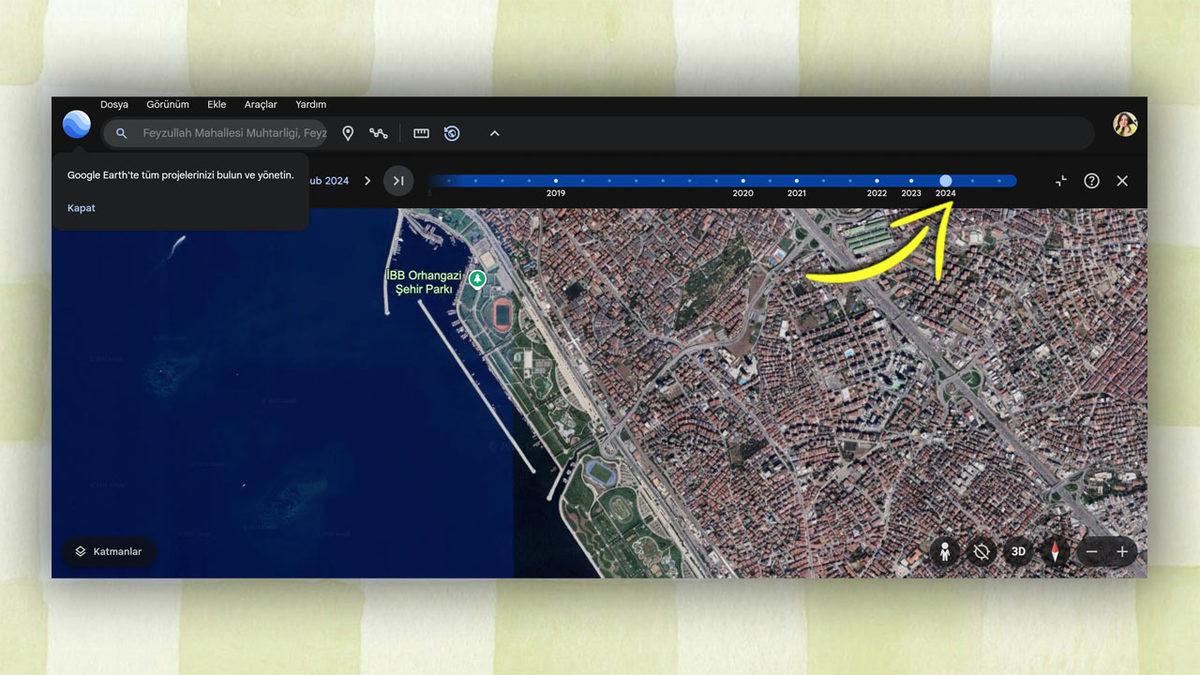
Task: Jump to latest imagery with skip-to-end arrow
Action: pos(399,181)
